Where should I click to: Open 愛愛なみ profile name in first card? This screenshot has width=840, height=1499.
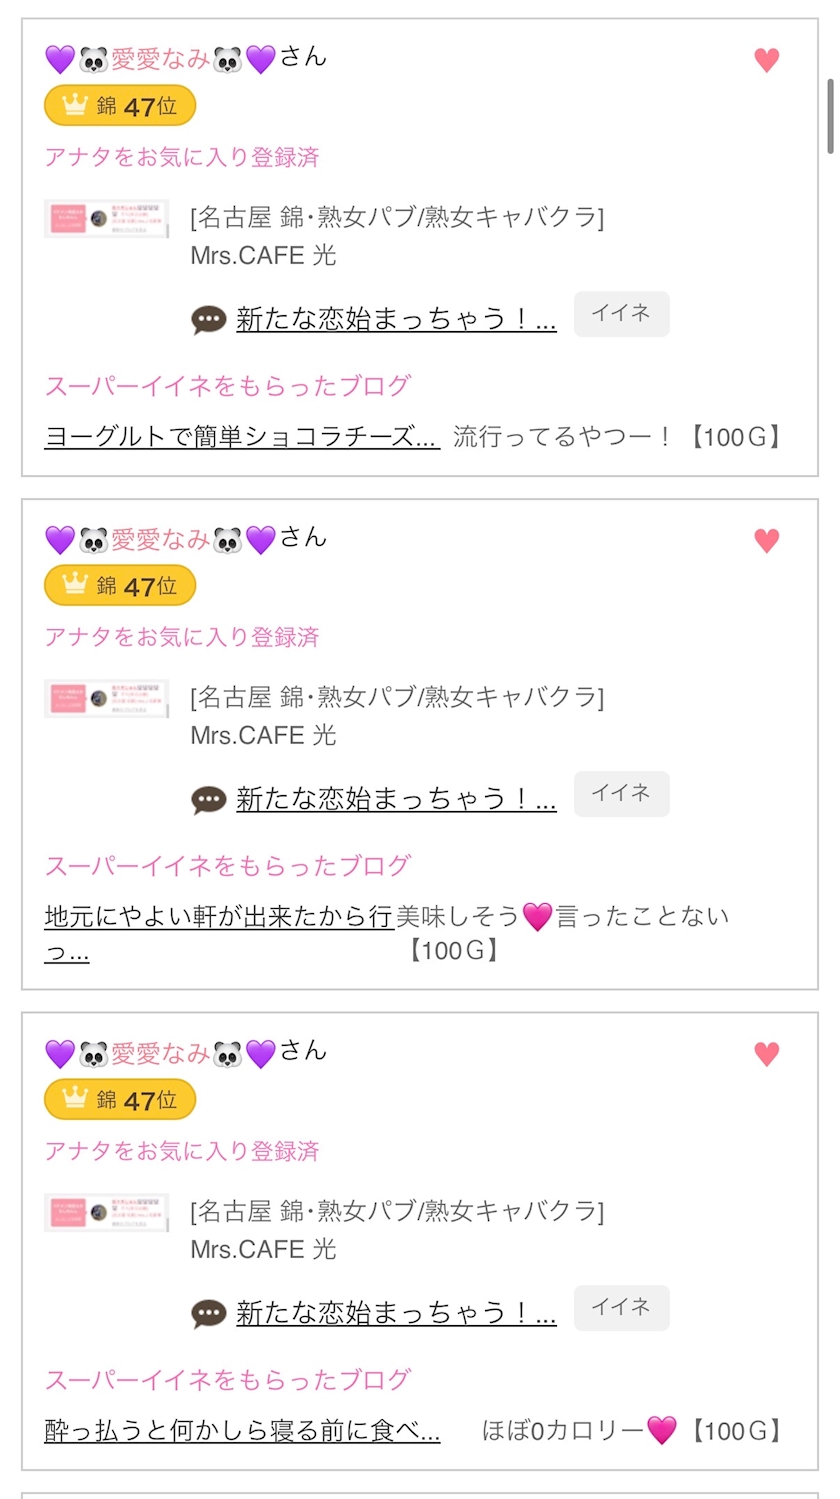tap(160, 60)
